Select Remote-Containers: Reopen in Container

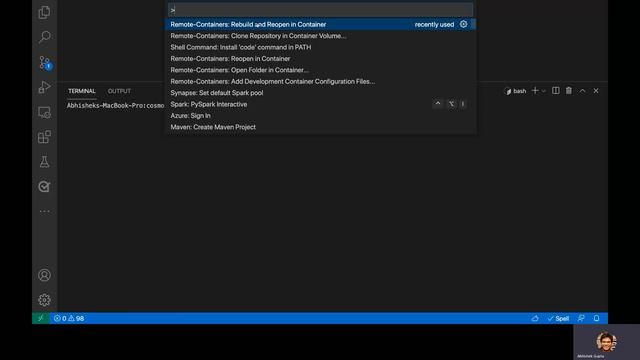point(320,58)
